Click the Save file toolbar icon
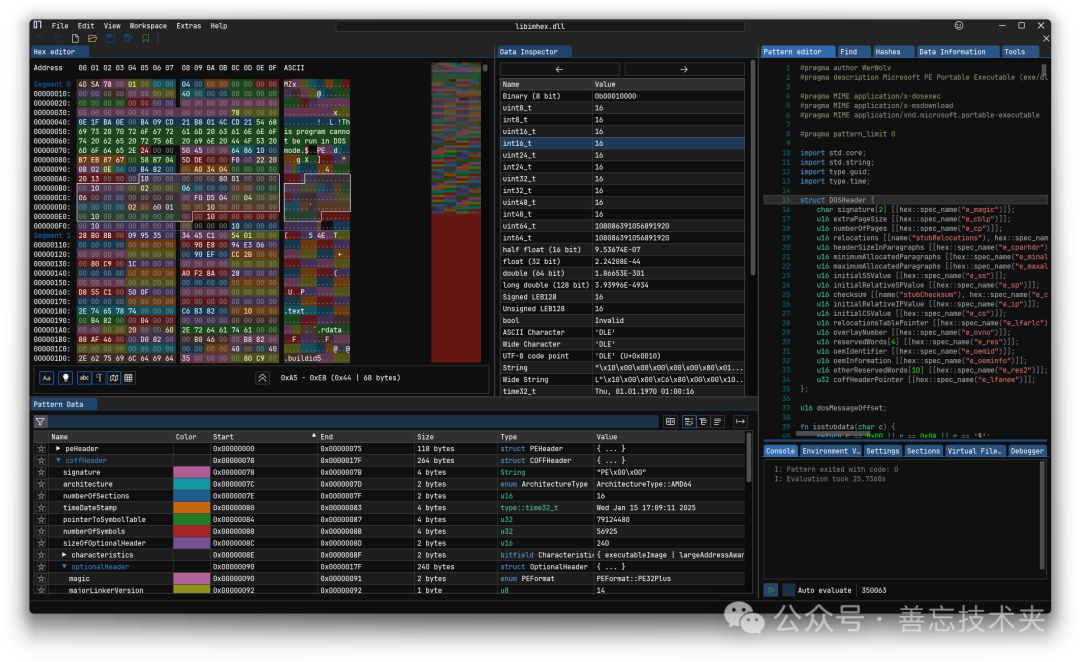1080x662 pixels. click(109, 39)
